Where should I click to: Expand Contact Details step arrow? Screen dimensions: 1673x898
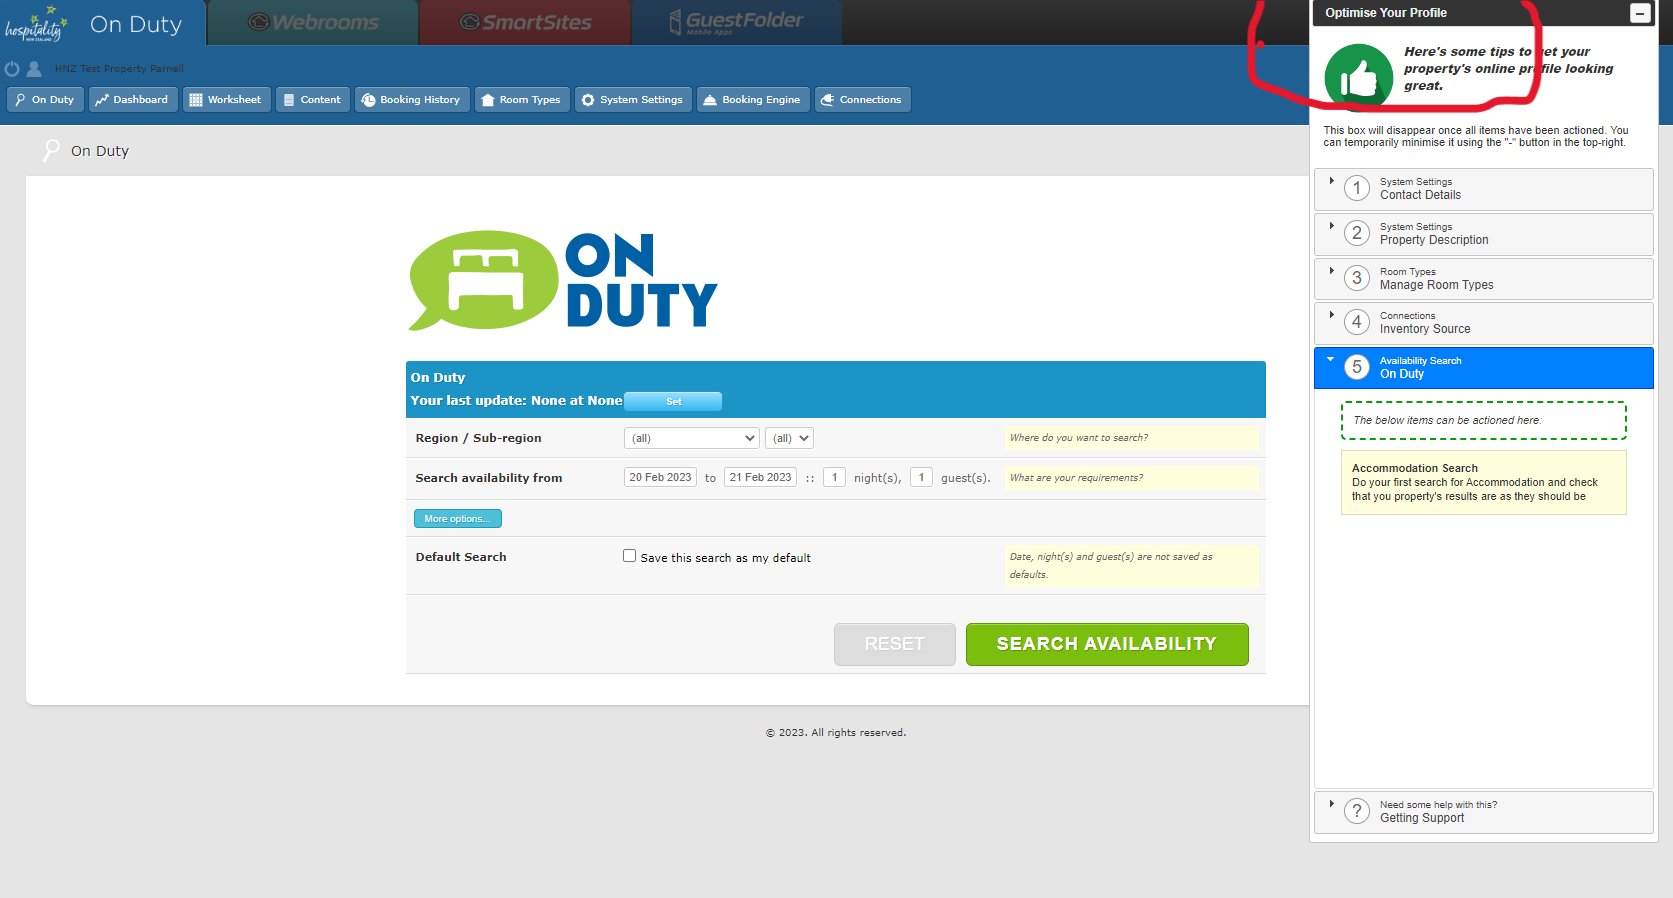(x=1331, y=181)
